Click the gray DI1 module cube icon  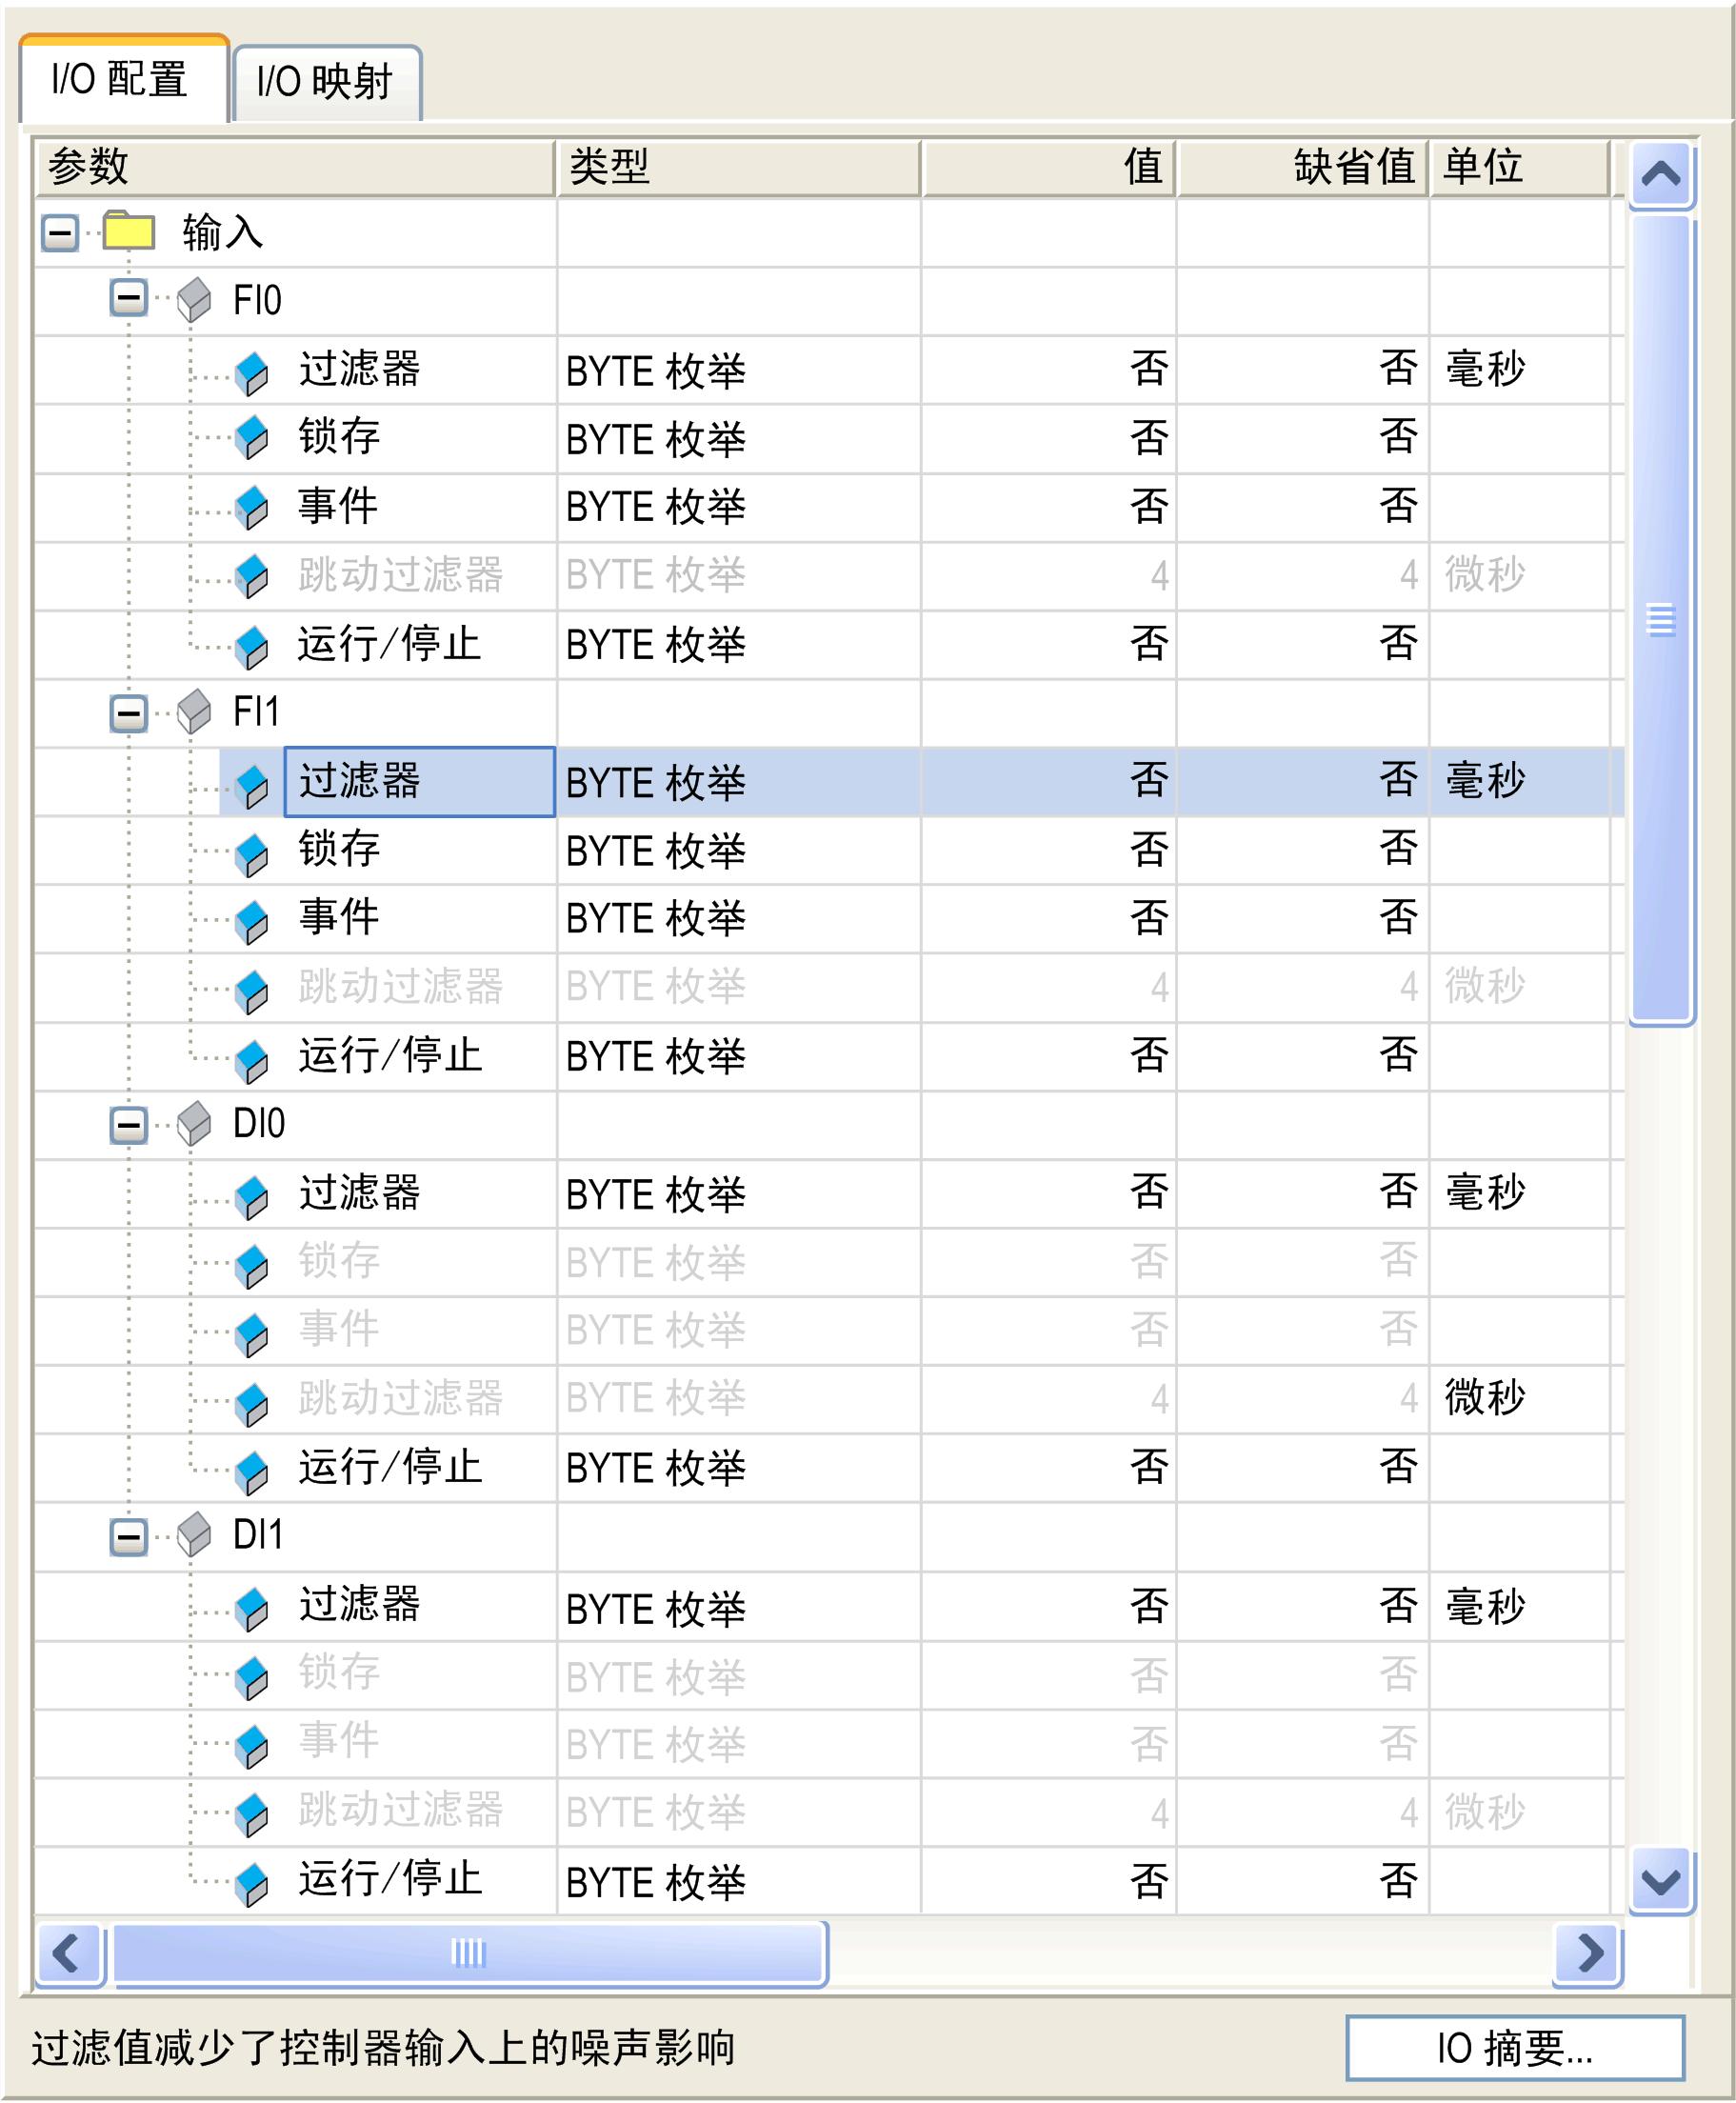[194, 1534]
